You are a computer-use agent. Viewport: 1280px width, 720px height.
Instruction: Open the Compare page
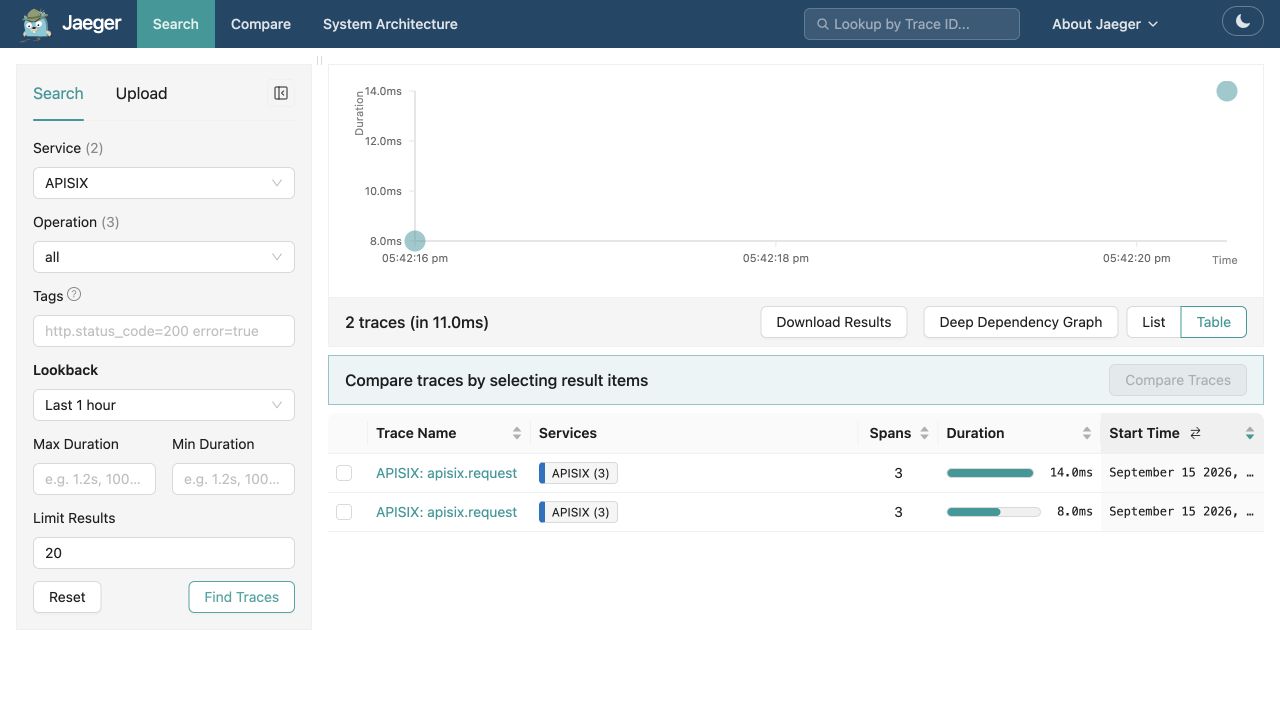[261, 24]
